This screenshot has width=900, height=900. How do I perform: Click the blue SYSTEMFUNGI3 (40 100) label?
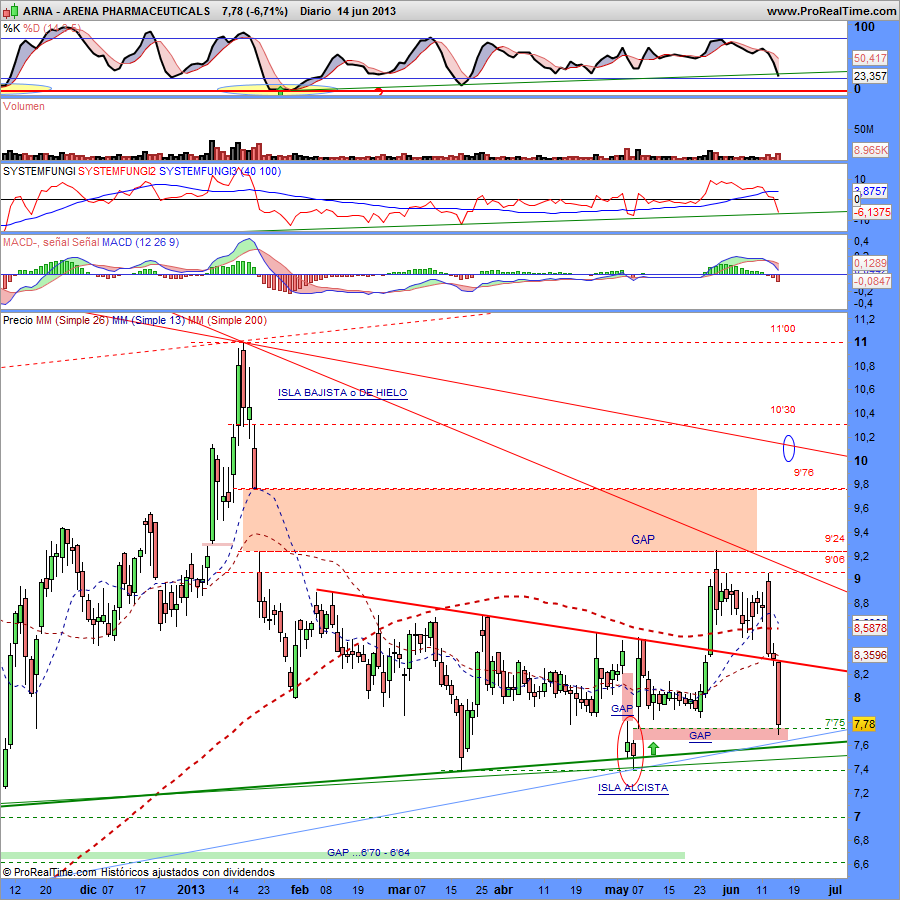220,171
